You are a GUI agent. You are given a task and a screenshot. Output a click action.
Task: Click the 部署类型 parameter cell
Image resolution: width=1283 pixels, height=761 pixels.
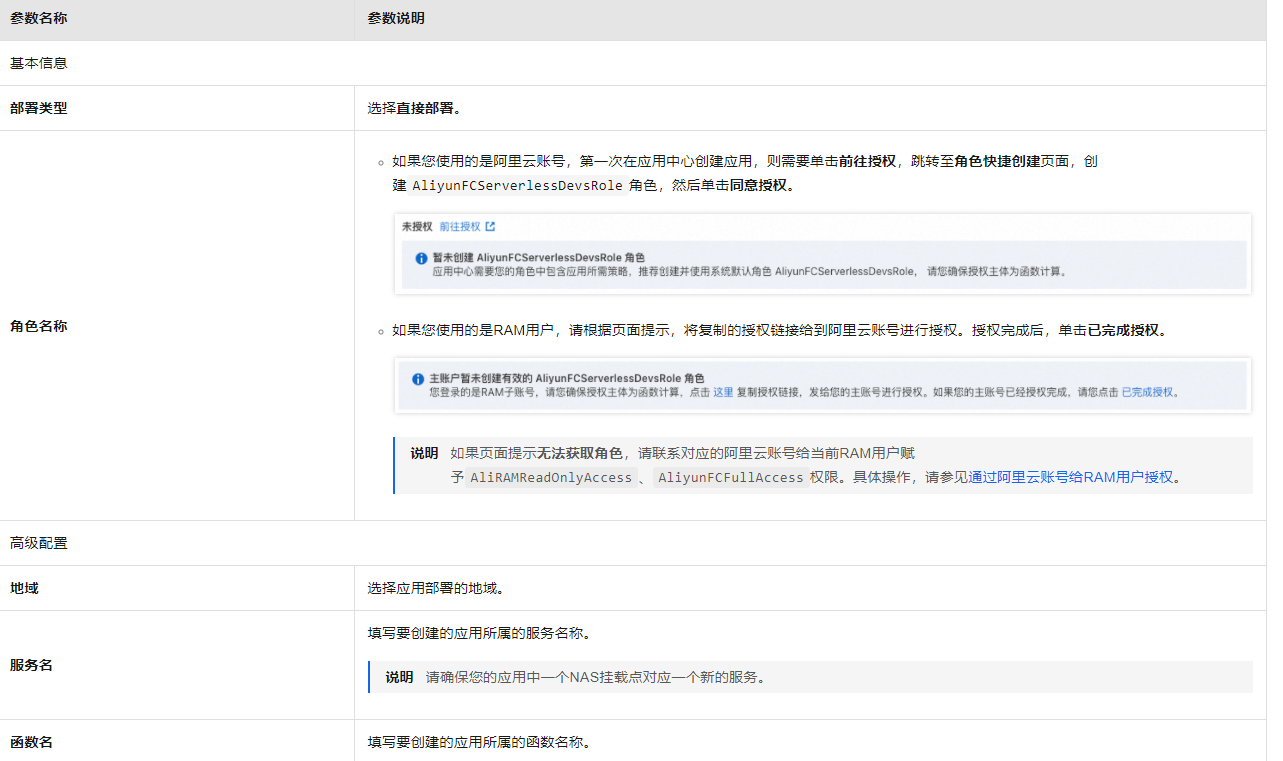tap(177, 108)
